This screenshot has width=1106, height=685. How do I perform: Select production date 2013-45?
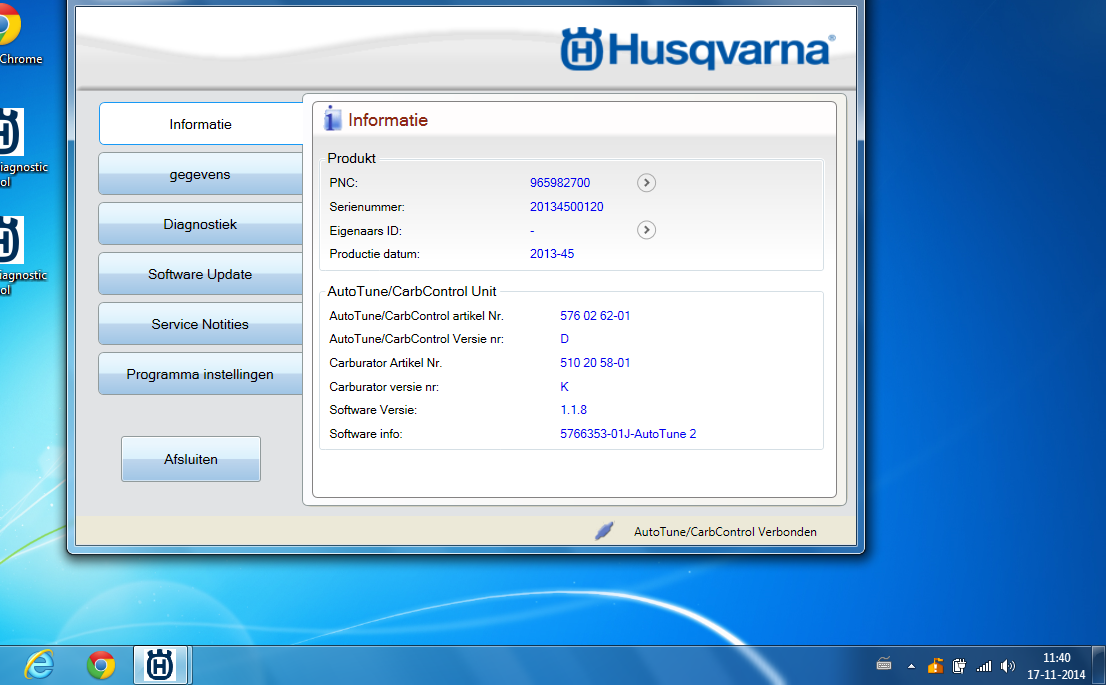[552, 254]
